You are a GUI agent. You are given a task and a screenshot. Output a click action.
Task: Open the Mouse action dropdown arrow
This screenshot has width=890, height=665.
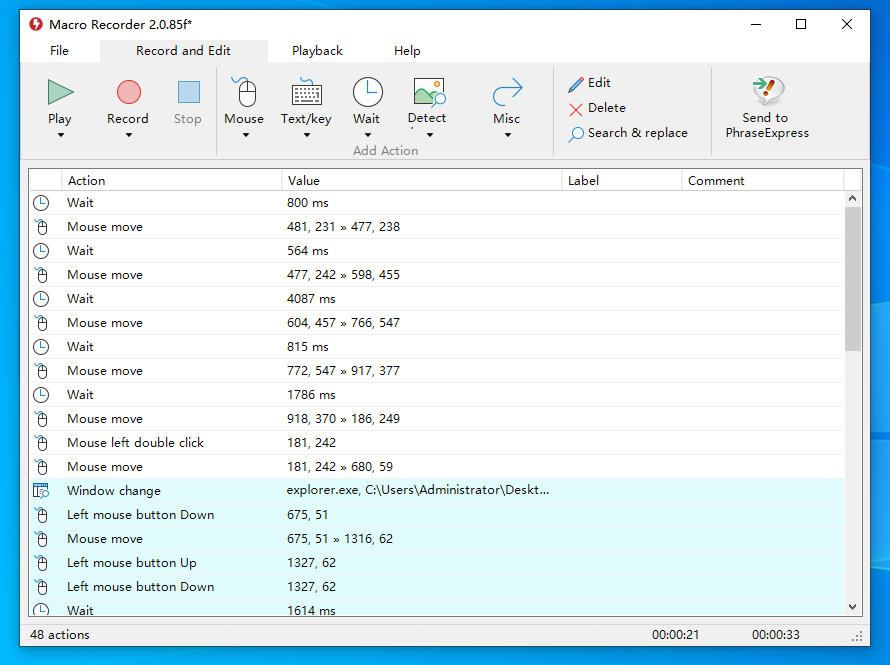(x=246, y=135)
